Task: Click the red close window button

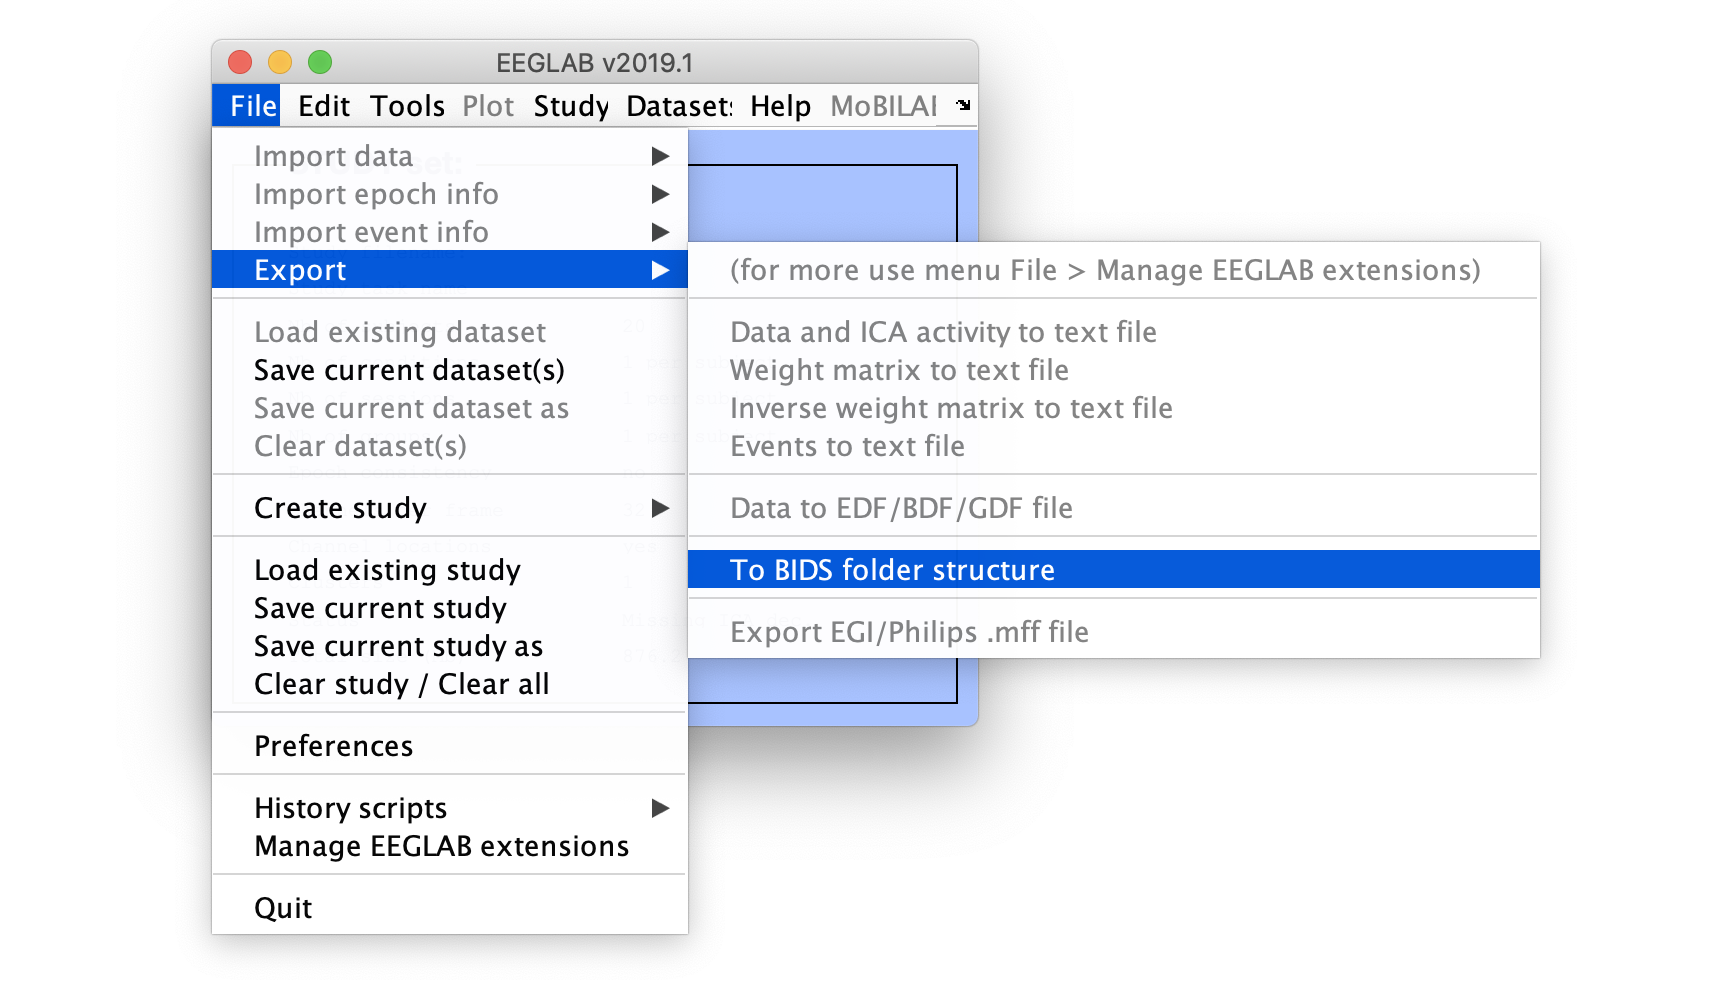Action: pos(240,62)
